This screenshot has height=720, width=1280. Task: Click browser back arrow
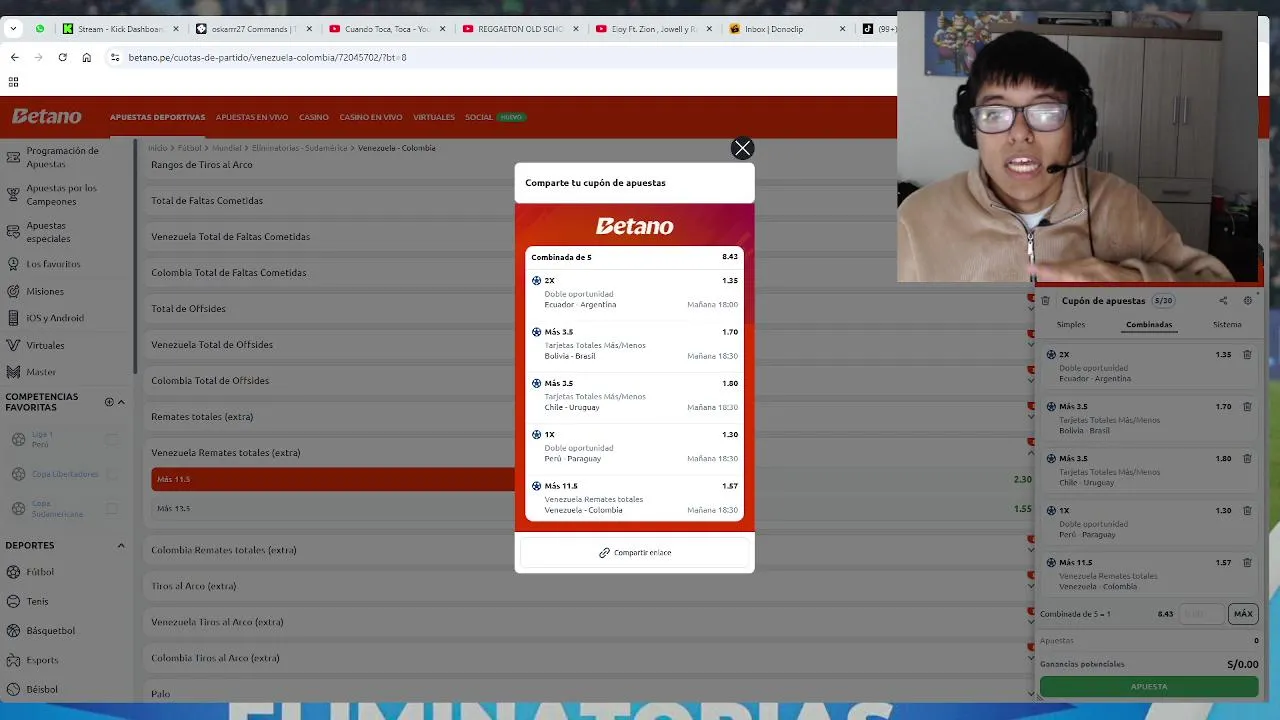14,57
